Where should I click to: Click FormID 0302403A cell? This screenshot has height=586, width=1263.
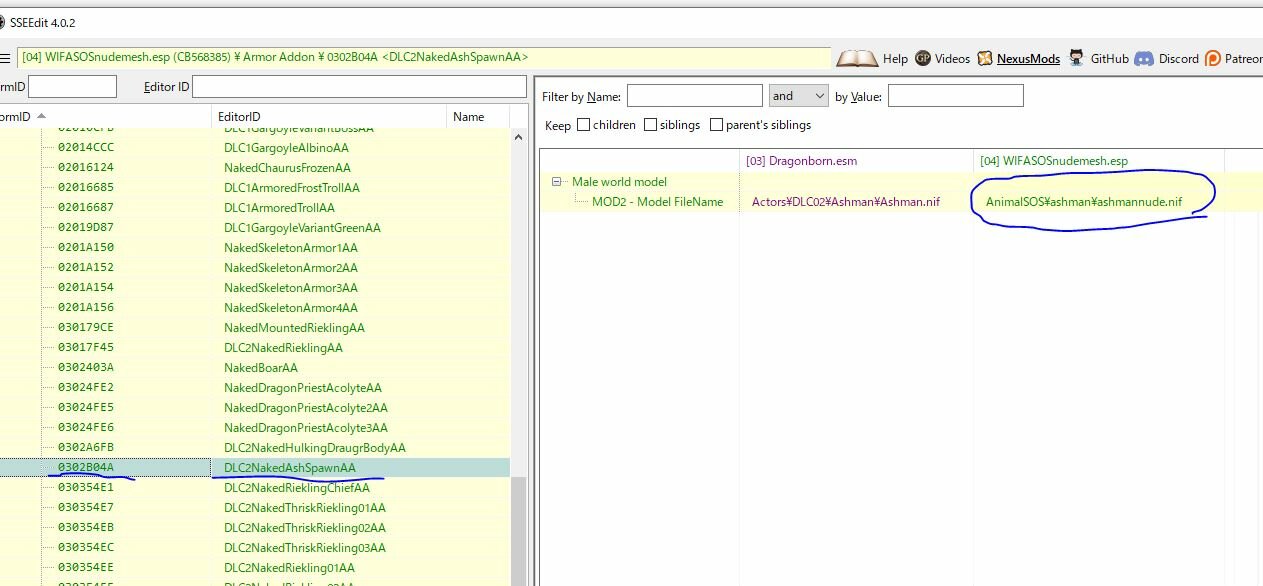[86, 368]
